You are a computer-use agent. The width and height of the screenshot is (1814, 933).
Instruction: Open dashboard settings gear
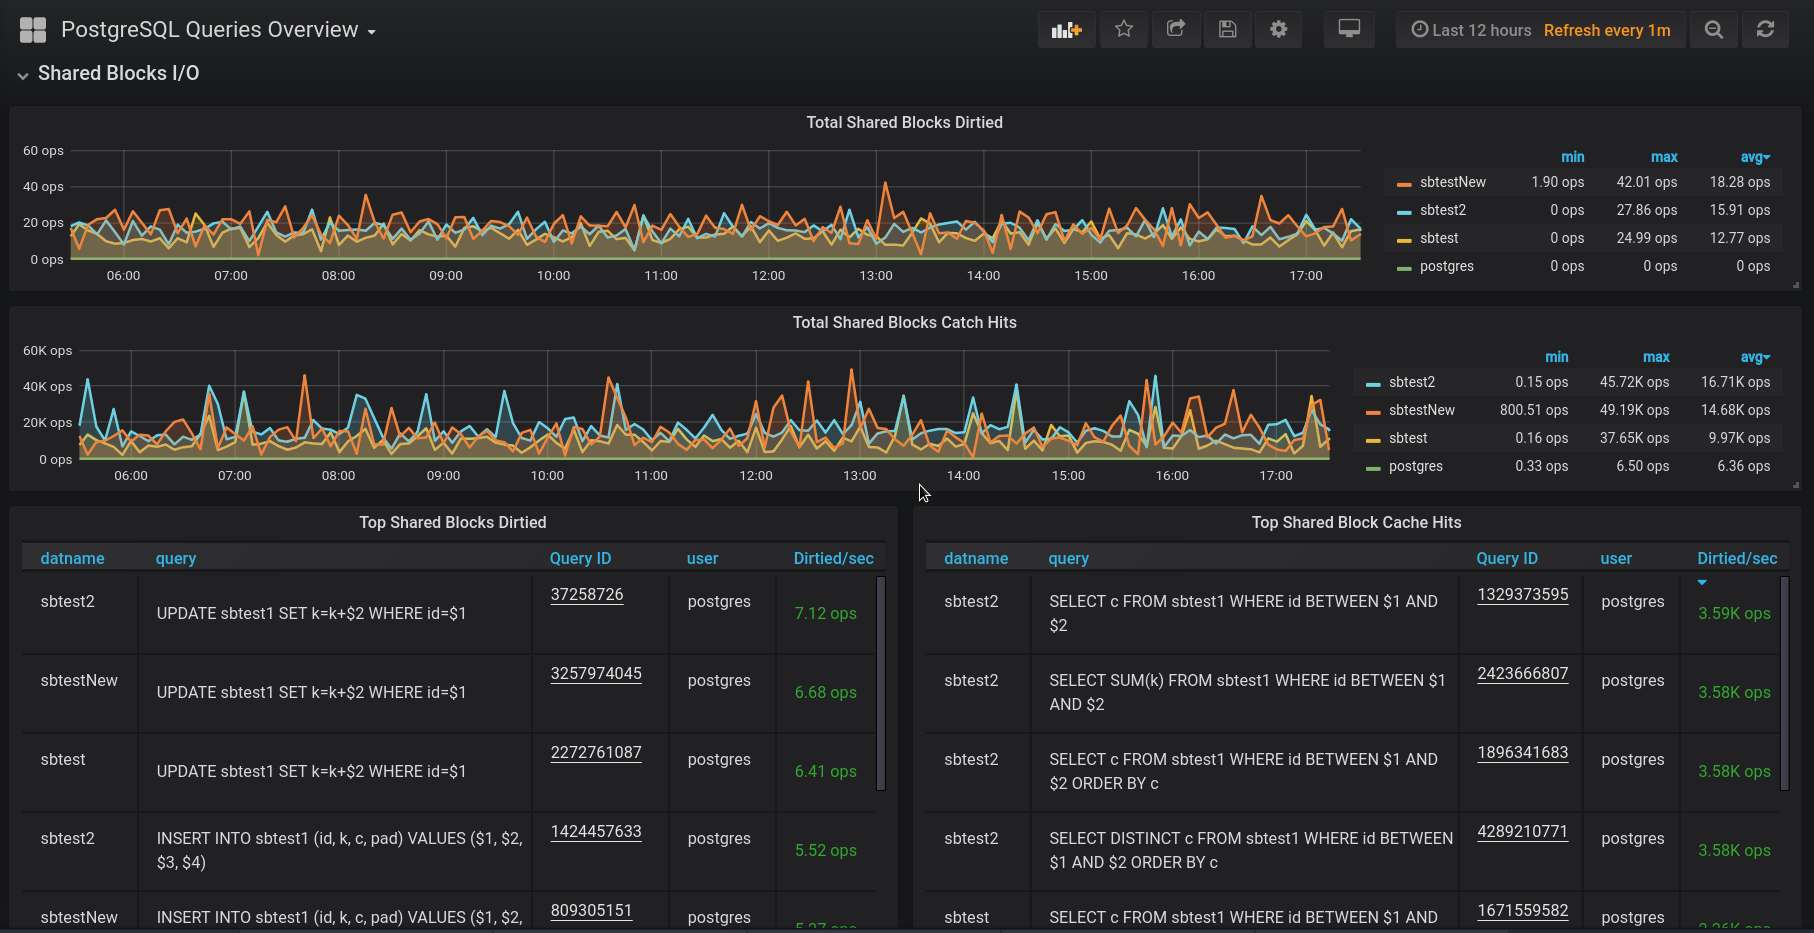(x=1278, y=30)
